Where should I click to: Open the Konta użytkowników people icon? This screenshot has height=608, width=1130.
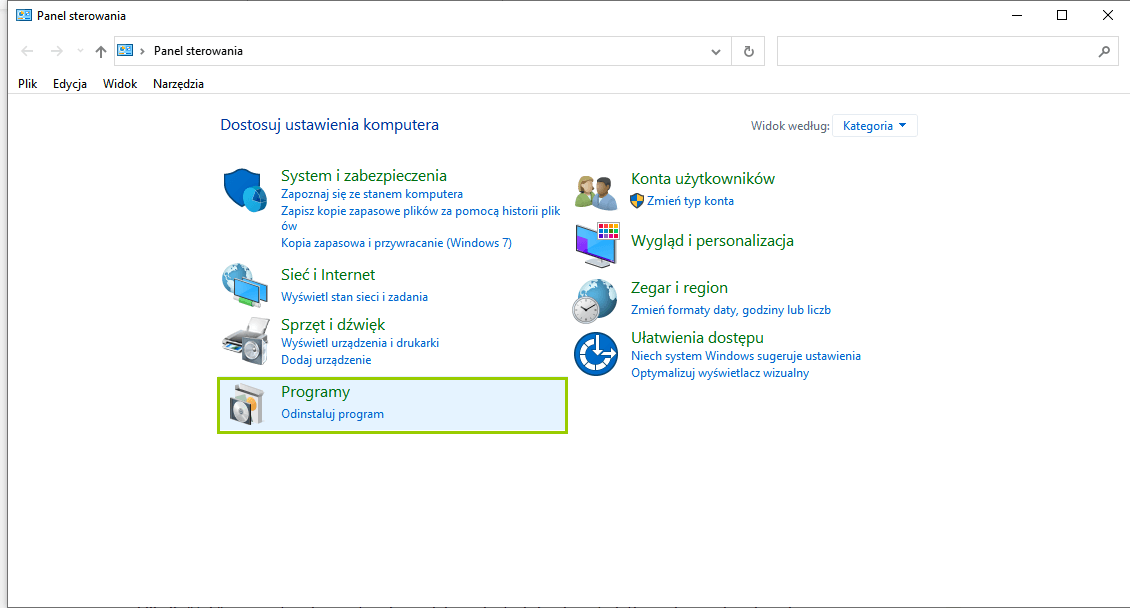coord(596,192)
